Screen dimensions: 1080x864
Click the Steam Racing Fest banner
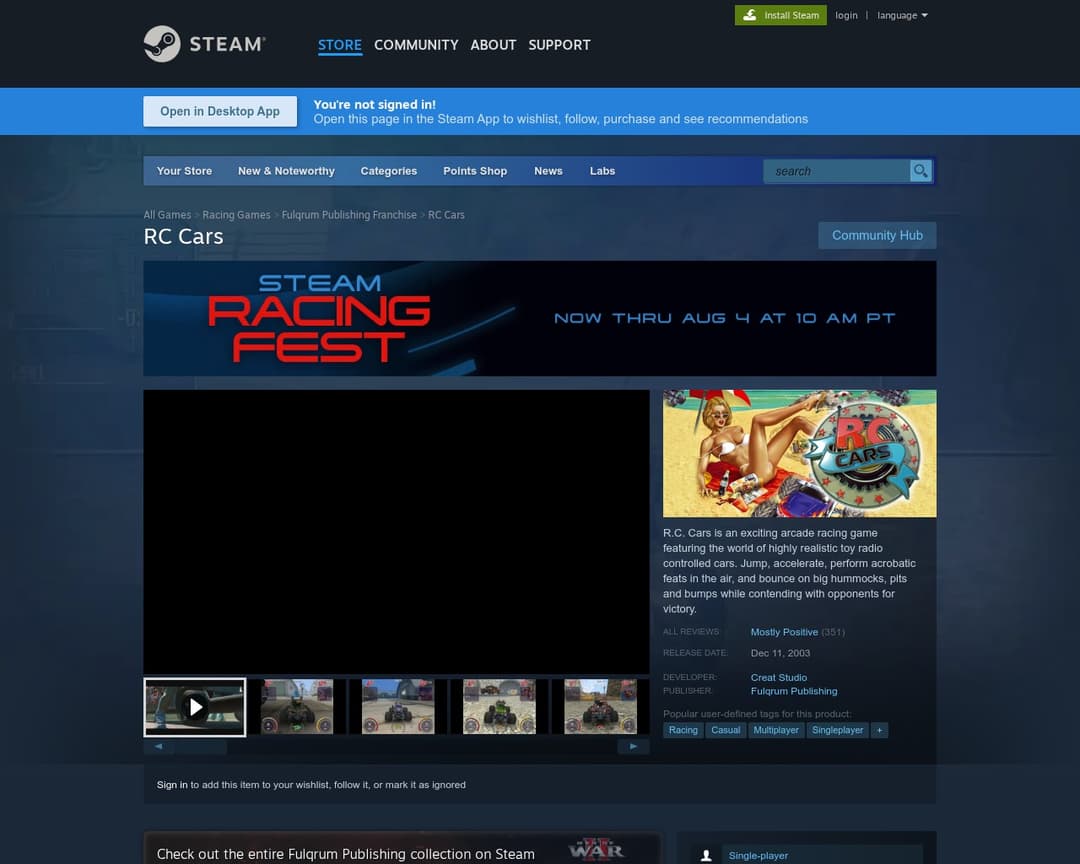tap(539, 318)
